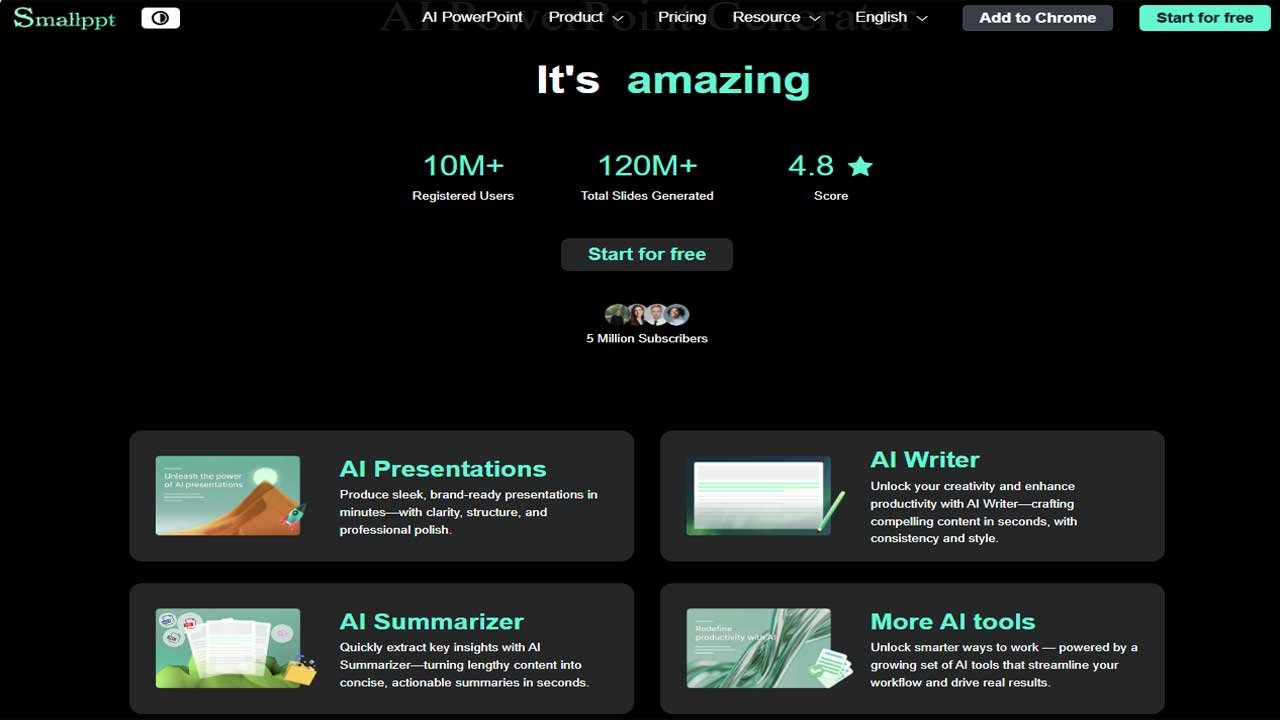Open the AI Summarizer heading

(x=432, y=622)
